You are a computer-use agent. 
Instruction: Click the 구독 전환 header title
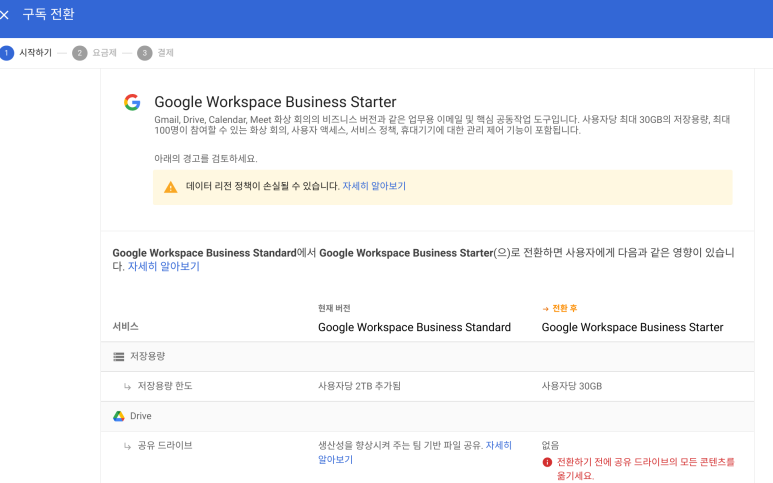click(48, 14)
